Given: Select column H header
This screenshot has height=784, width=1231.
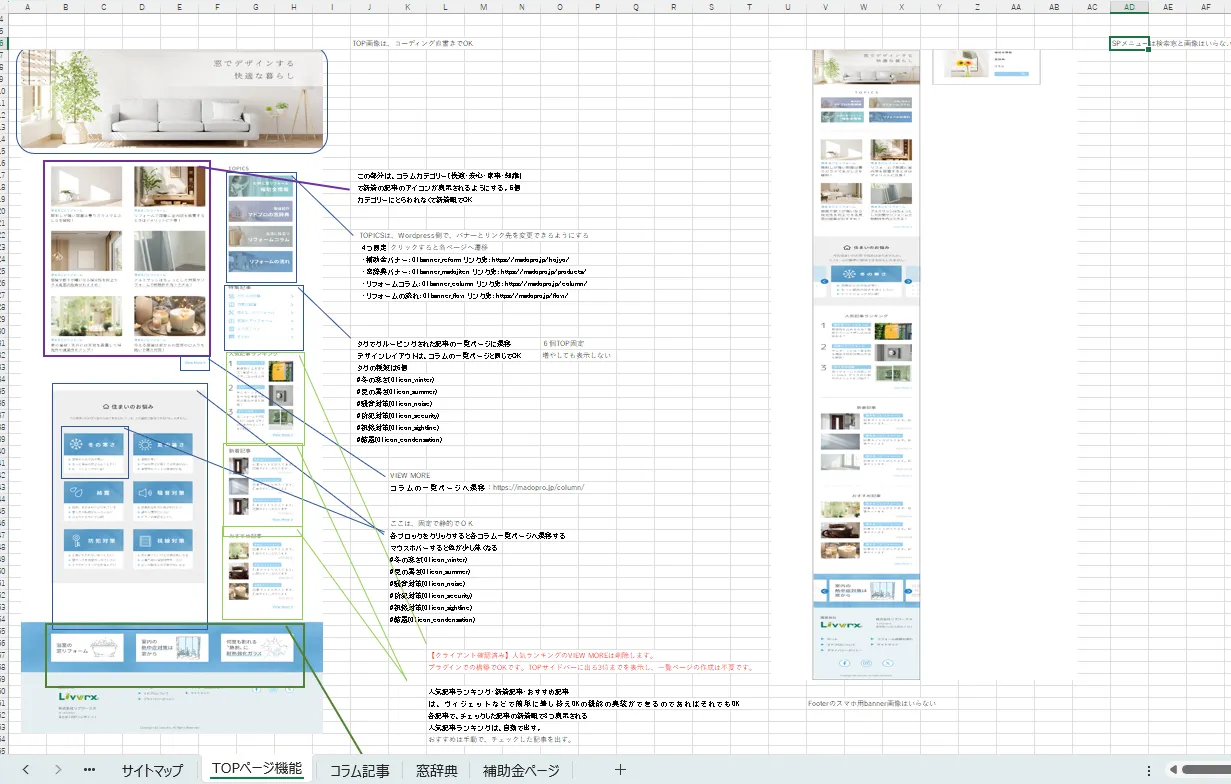Looking at the screenshot, I should [x=293, y=7].
